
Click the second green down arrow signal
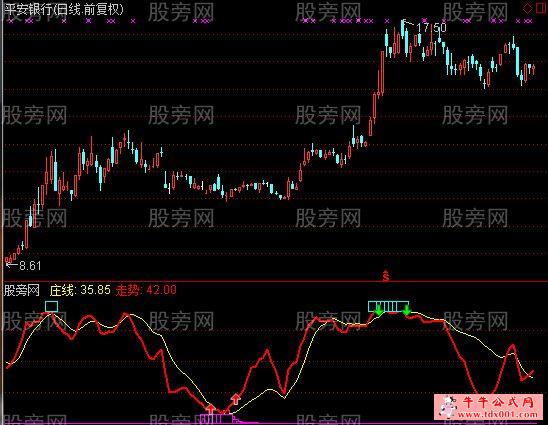[406, 310]
